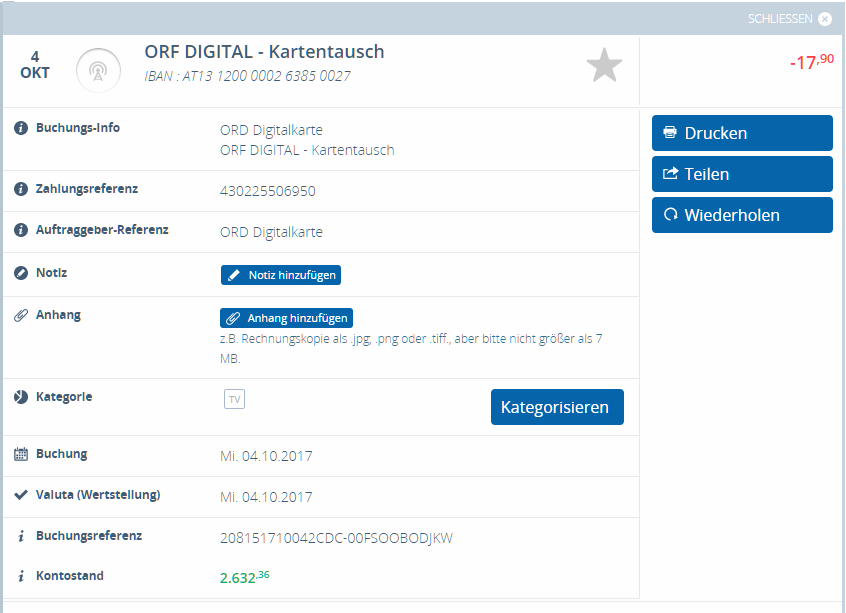This screenshot has height=613, width=846.
Task: Click the Zahlungsreferenz label
Action: (x=87, y=189)
